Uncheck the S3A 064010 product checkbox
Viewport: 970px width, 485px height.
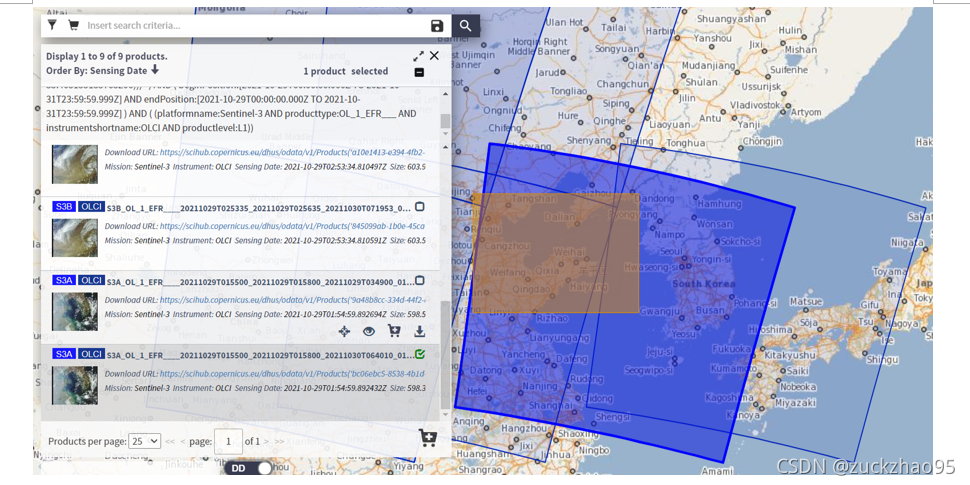click(x=420, y=354)
